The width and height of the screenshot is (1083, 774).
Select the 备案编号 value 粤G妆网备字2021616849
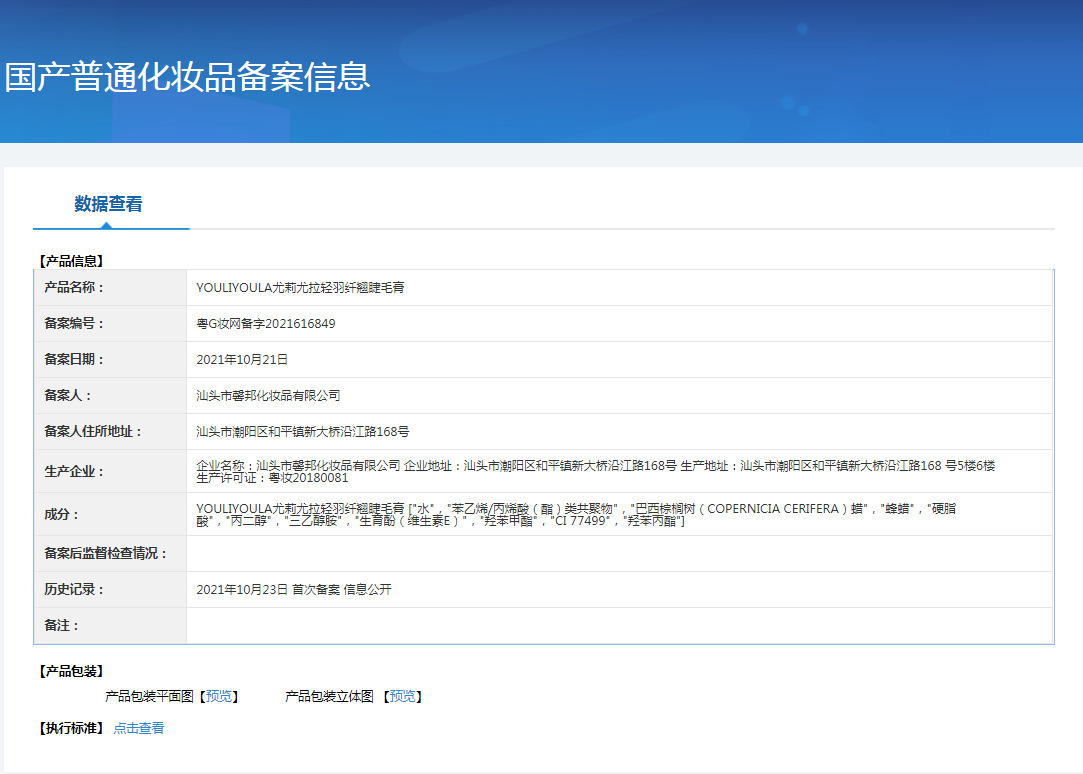point(266,323)
